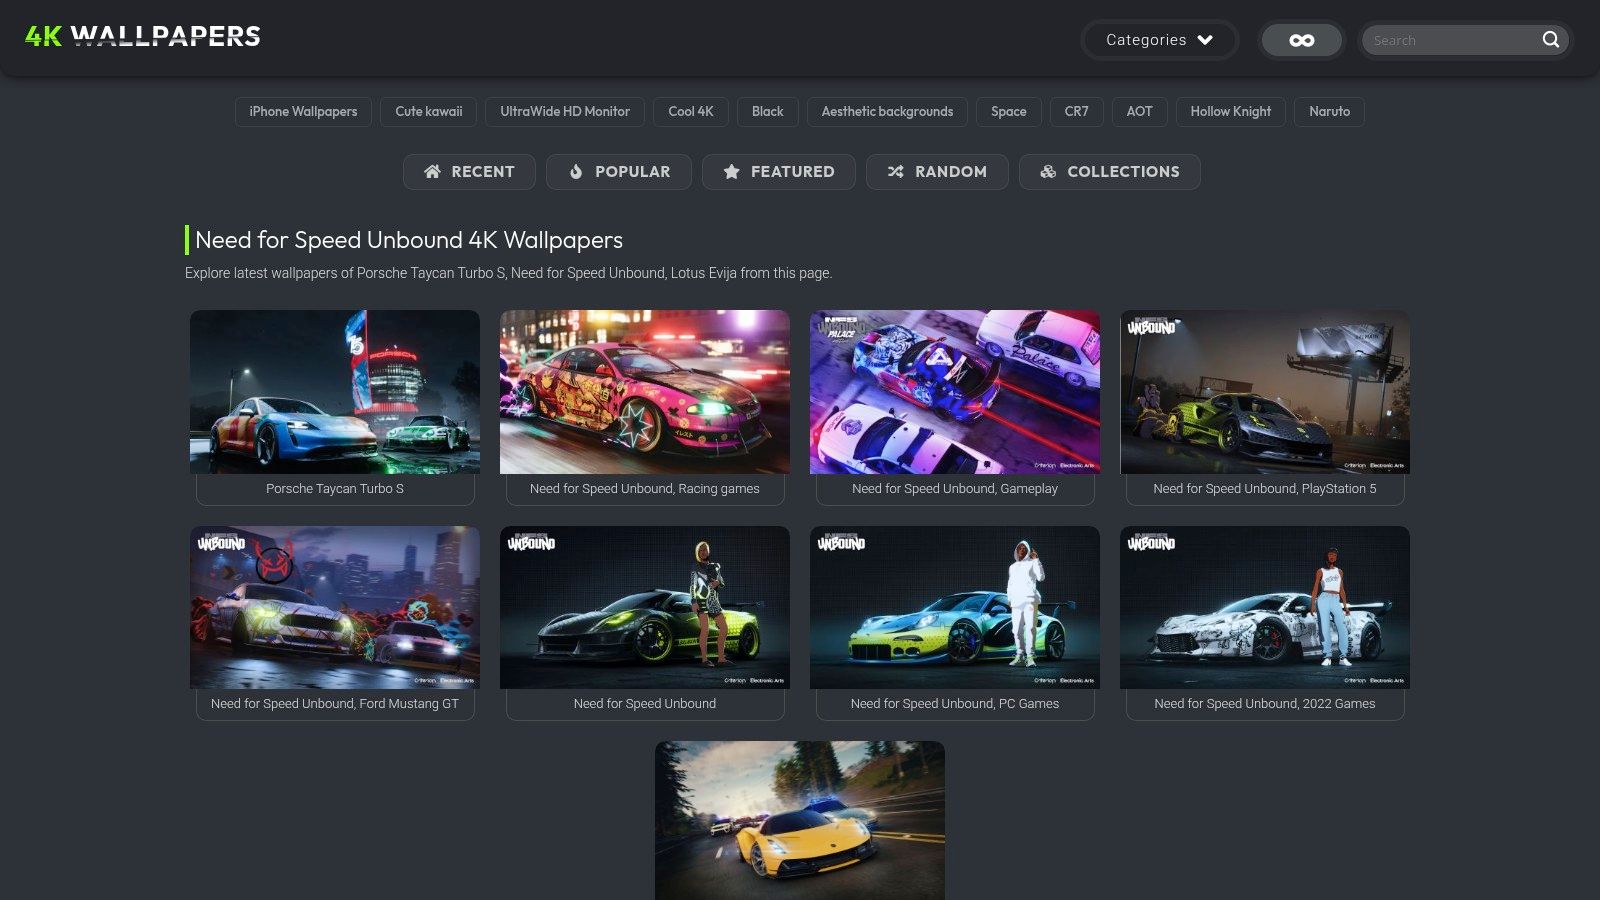Open the AOT tag
1600x900 pixels.
point(1140,112)
